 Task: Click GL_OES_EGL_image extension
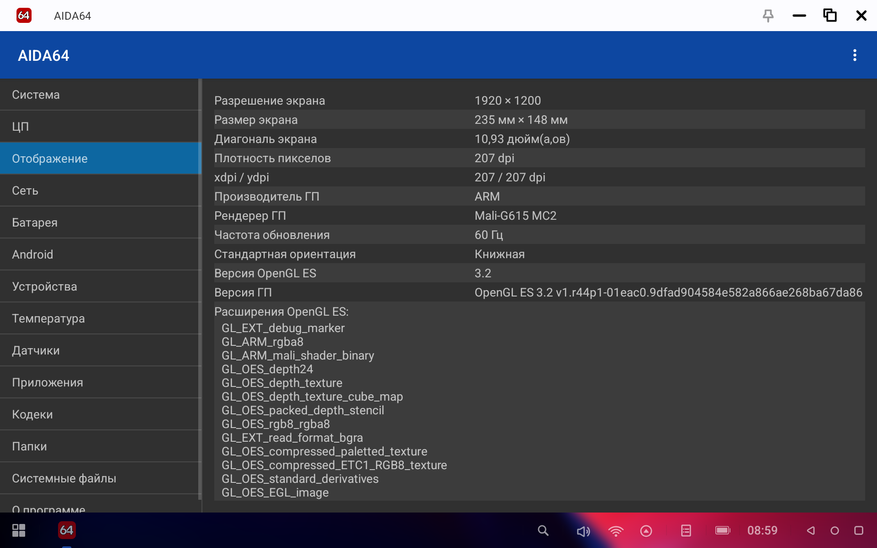[275, 493]
